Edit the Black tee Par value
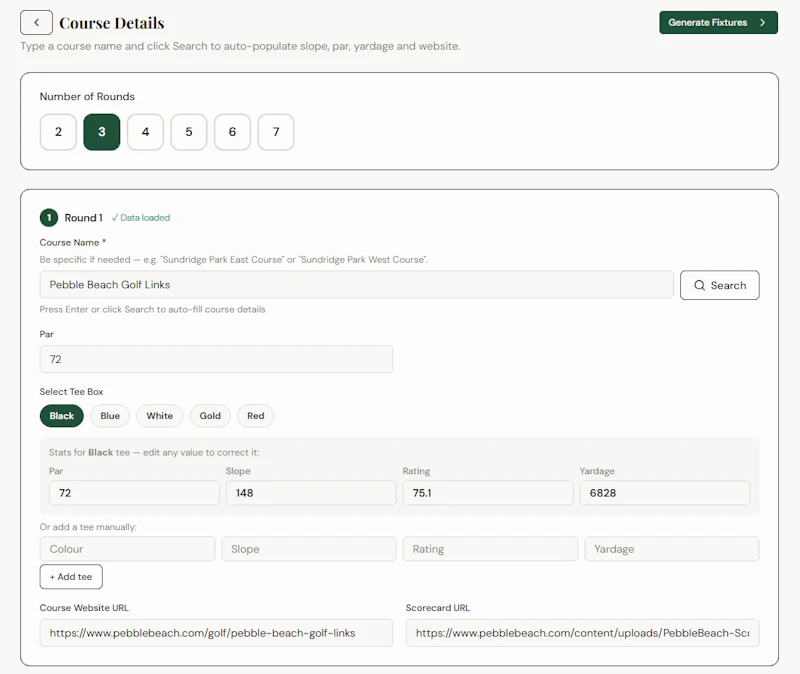This screenshot has width=800, height=674. tap(134, 493)
